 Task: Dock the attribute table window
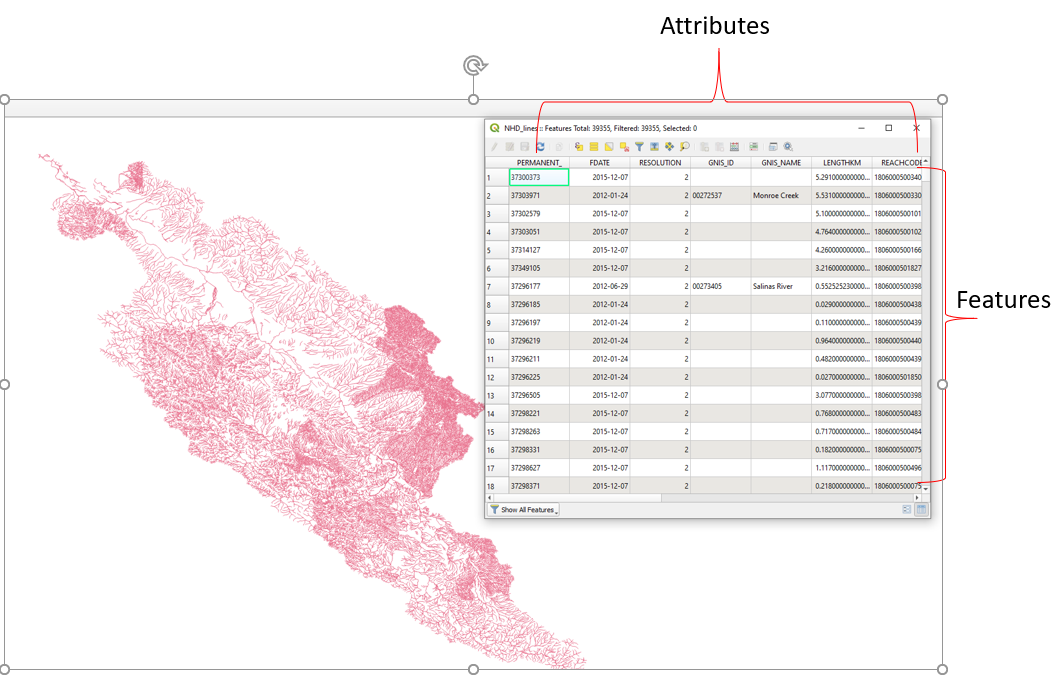point(772,147)
